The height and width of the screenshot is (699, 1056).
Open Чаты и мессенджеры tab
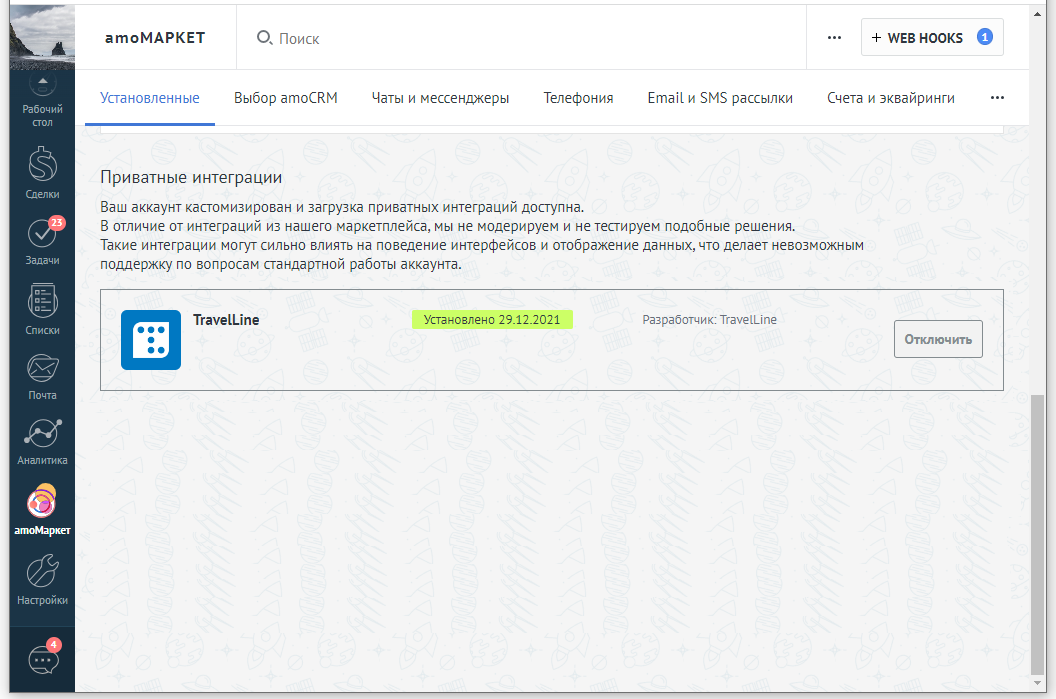[440, 98]
